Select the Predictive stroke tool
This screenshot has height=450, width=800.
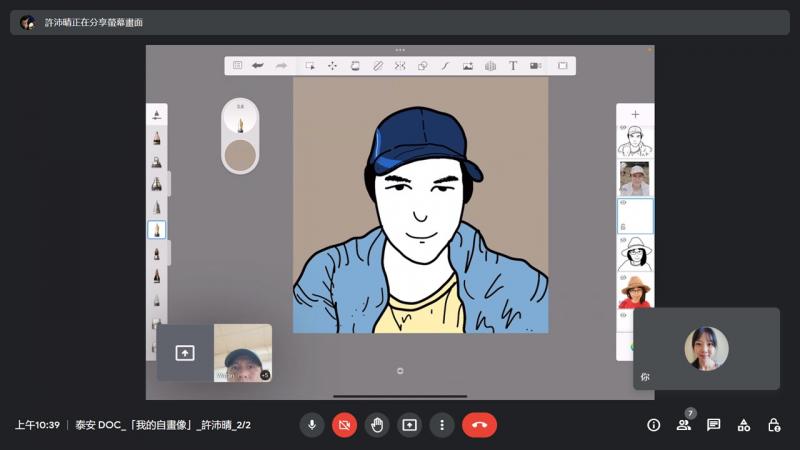click(x=445, y=66)
